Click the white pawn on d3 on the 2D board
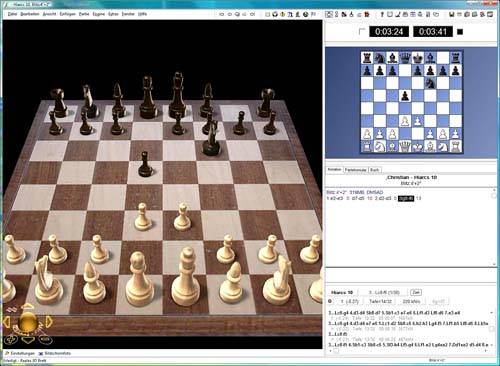 405,121
